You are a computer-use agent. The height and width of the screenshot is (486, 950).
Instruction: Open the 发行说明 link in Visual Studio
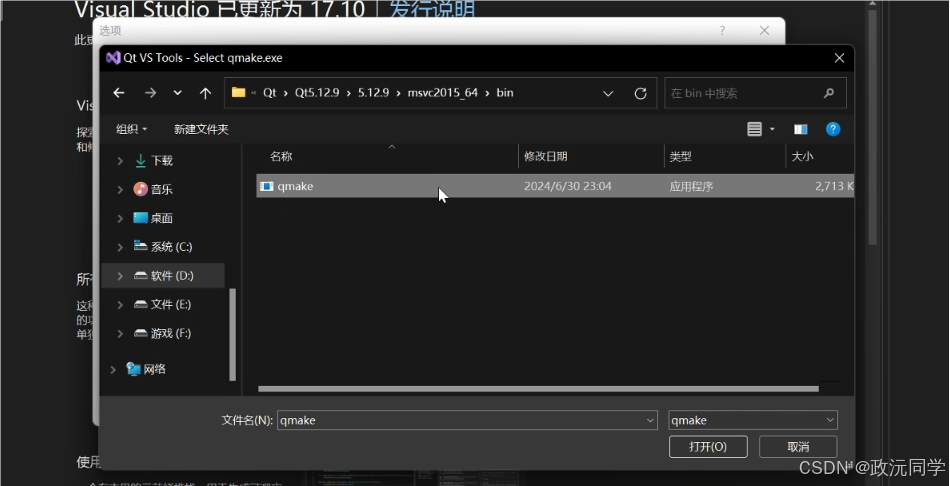pyautogui.click(x=432, y=9)
